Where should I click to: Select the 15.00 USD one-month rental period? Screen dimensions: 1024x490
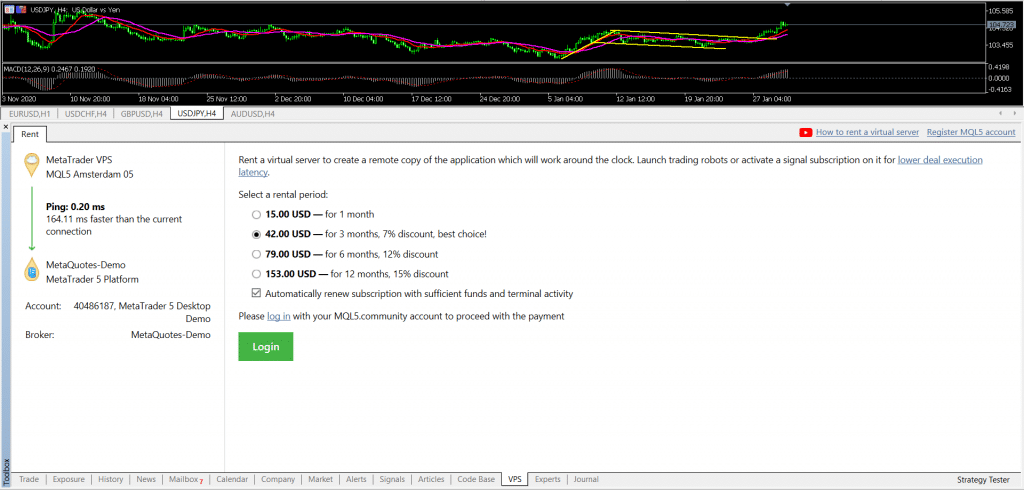256,214
